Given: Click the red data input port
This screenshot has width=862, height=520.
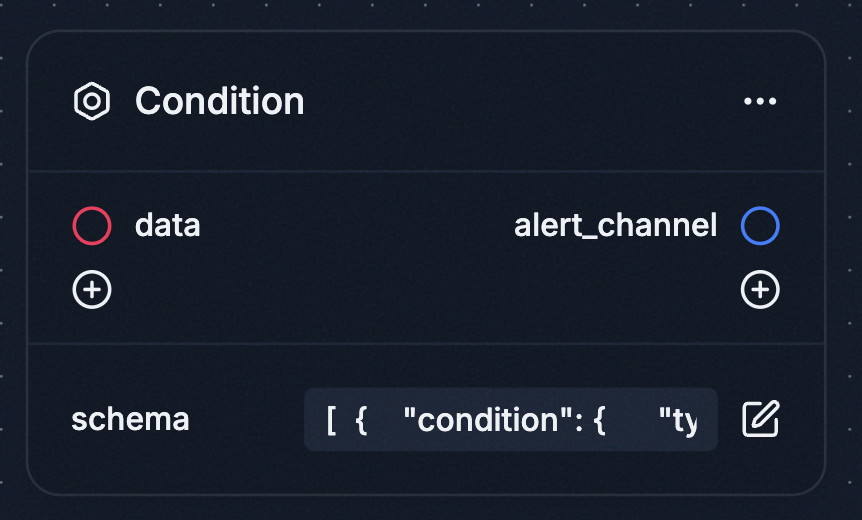Looking at the screenshot, I should tap(92, 226).
